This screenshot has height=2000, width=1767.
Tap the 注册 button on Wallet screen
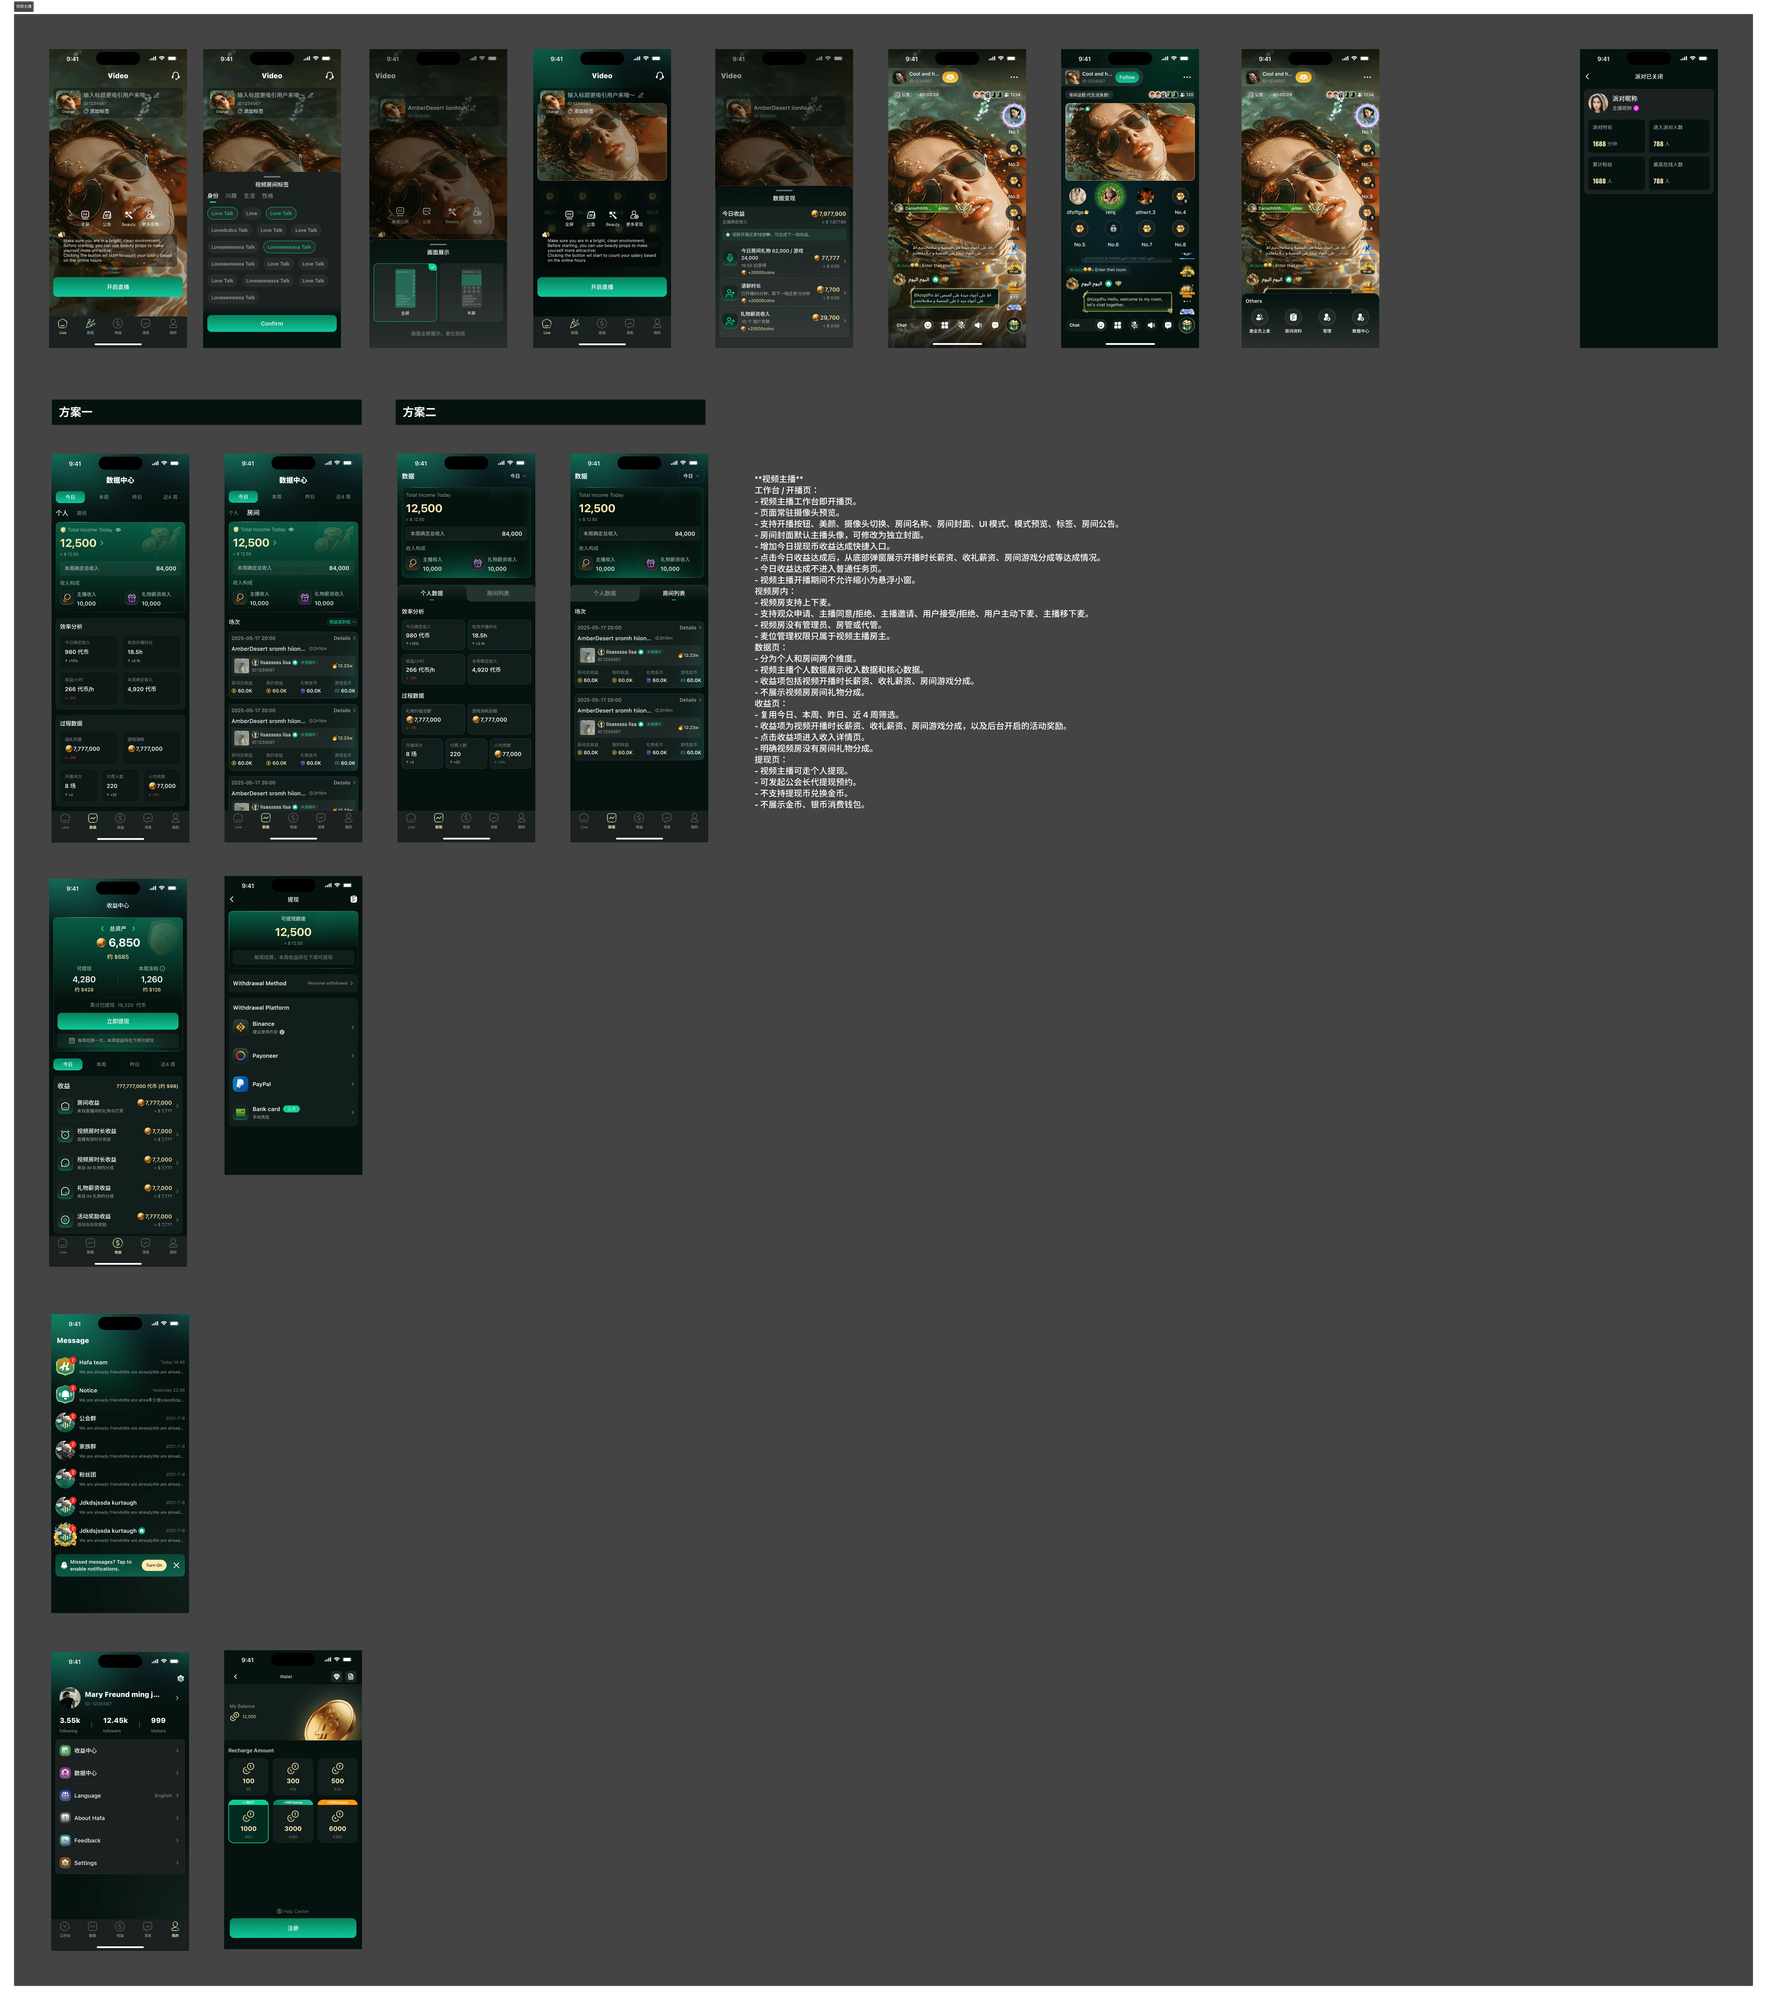[x=293, y=1928]
